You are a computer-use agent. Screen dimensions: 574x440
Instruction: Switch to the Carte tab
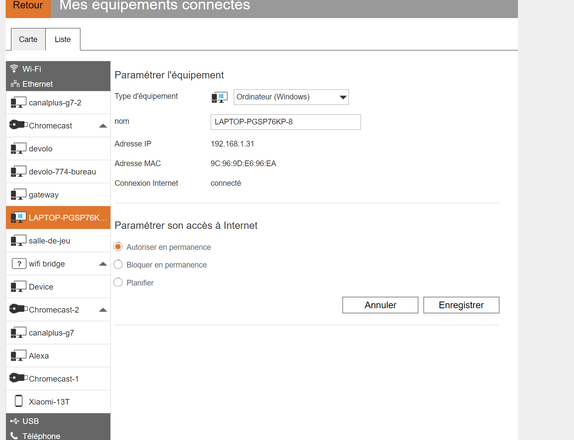28,39
